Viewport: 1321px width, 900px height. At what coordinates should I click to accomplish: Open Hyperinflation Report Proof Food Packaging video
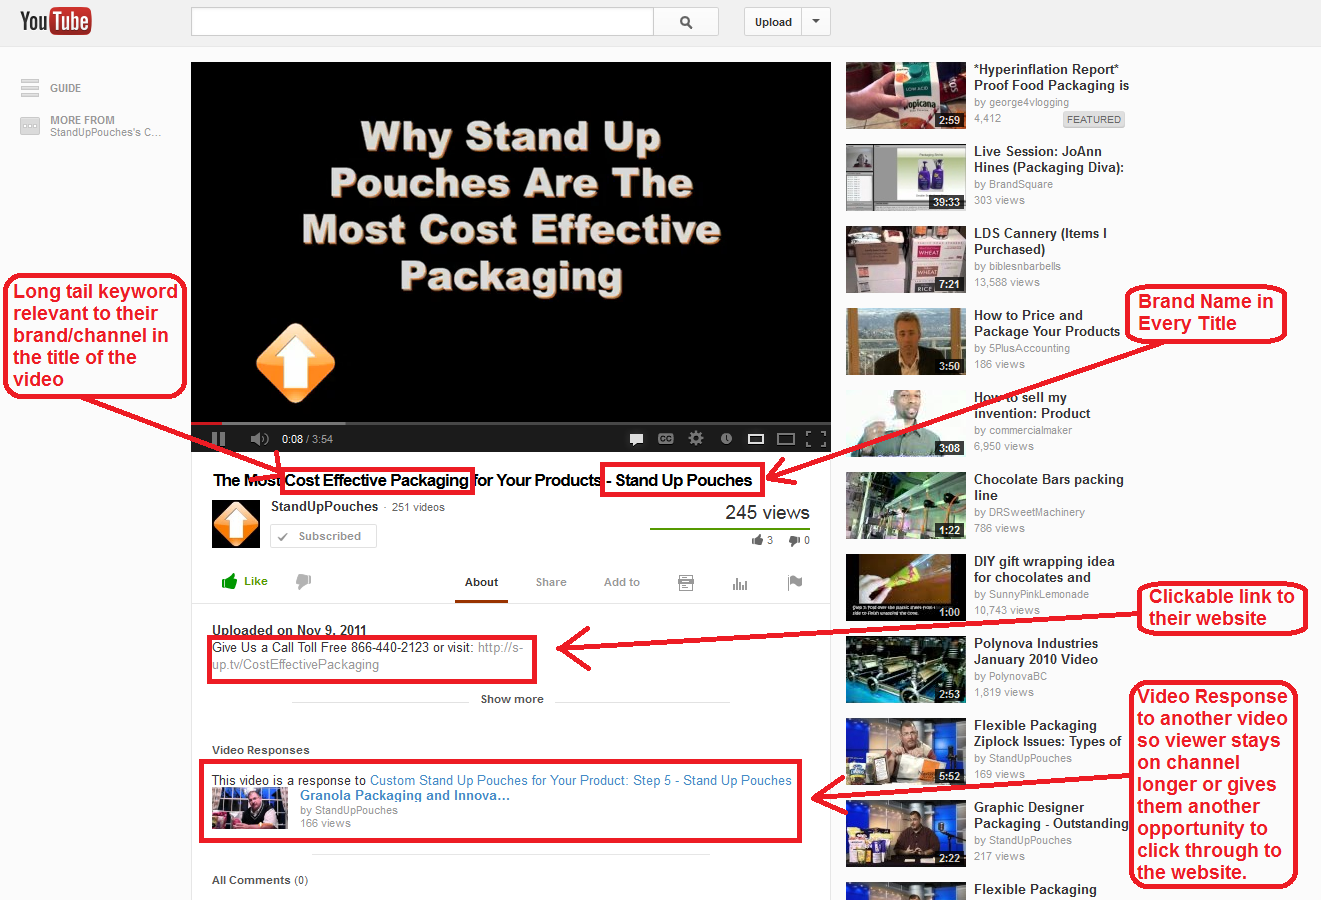[1051, 77]
